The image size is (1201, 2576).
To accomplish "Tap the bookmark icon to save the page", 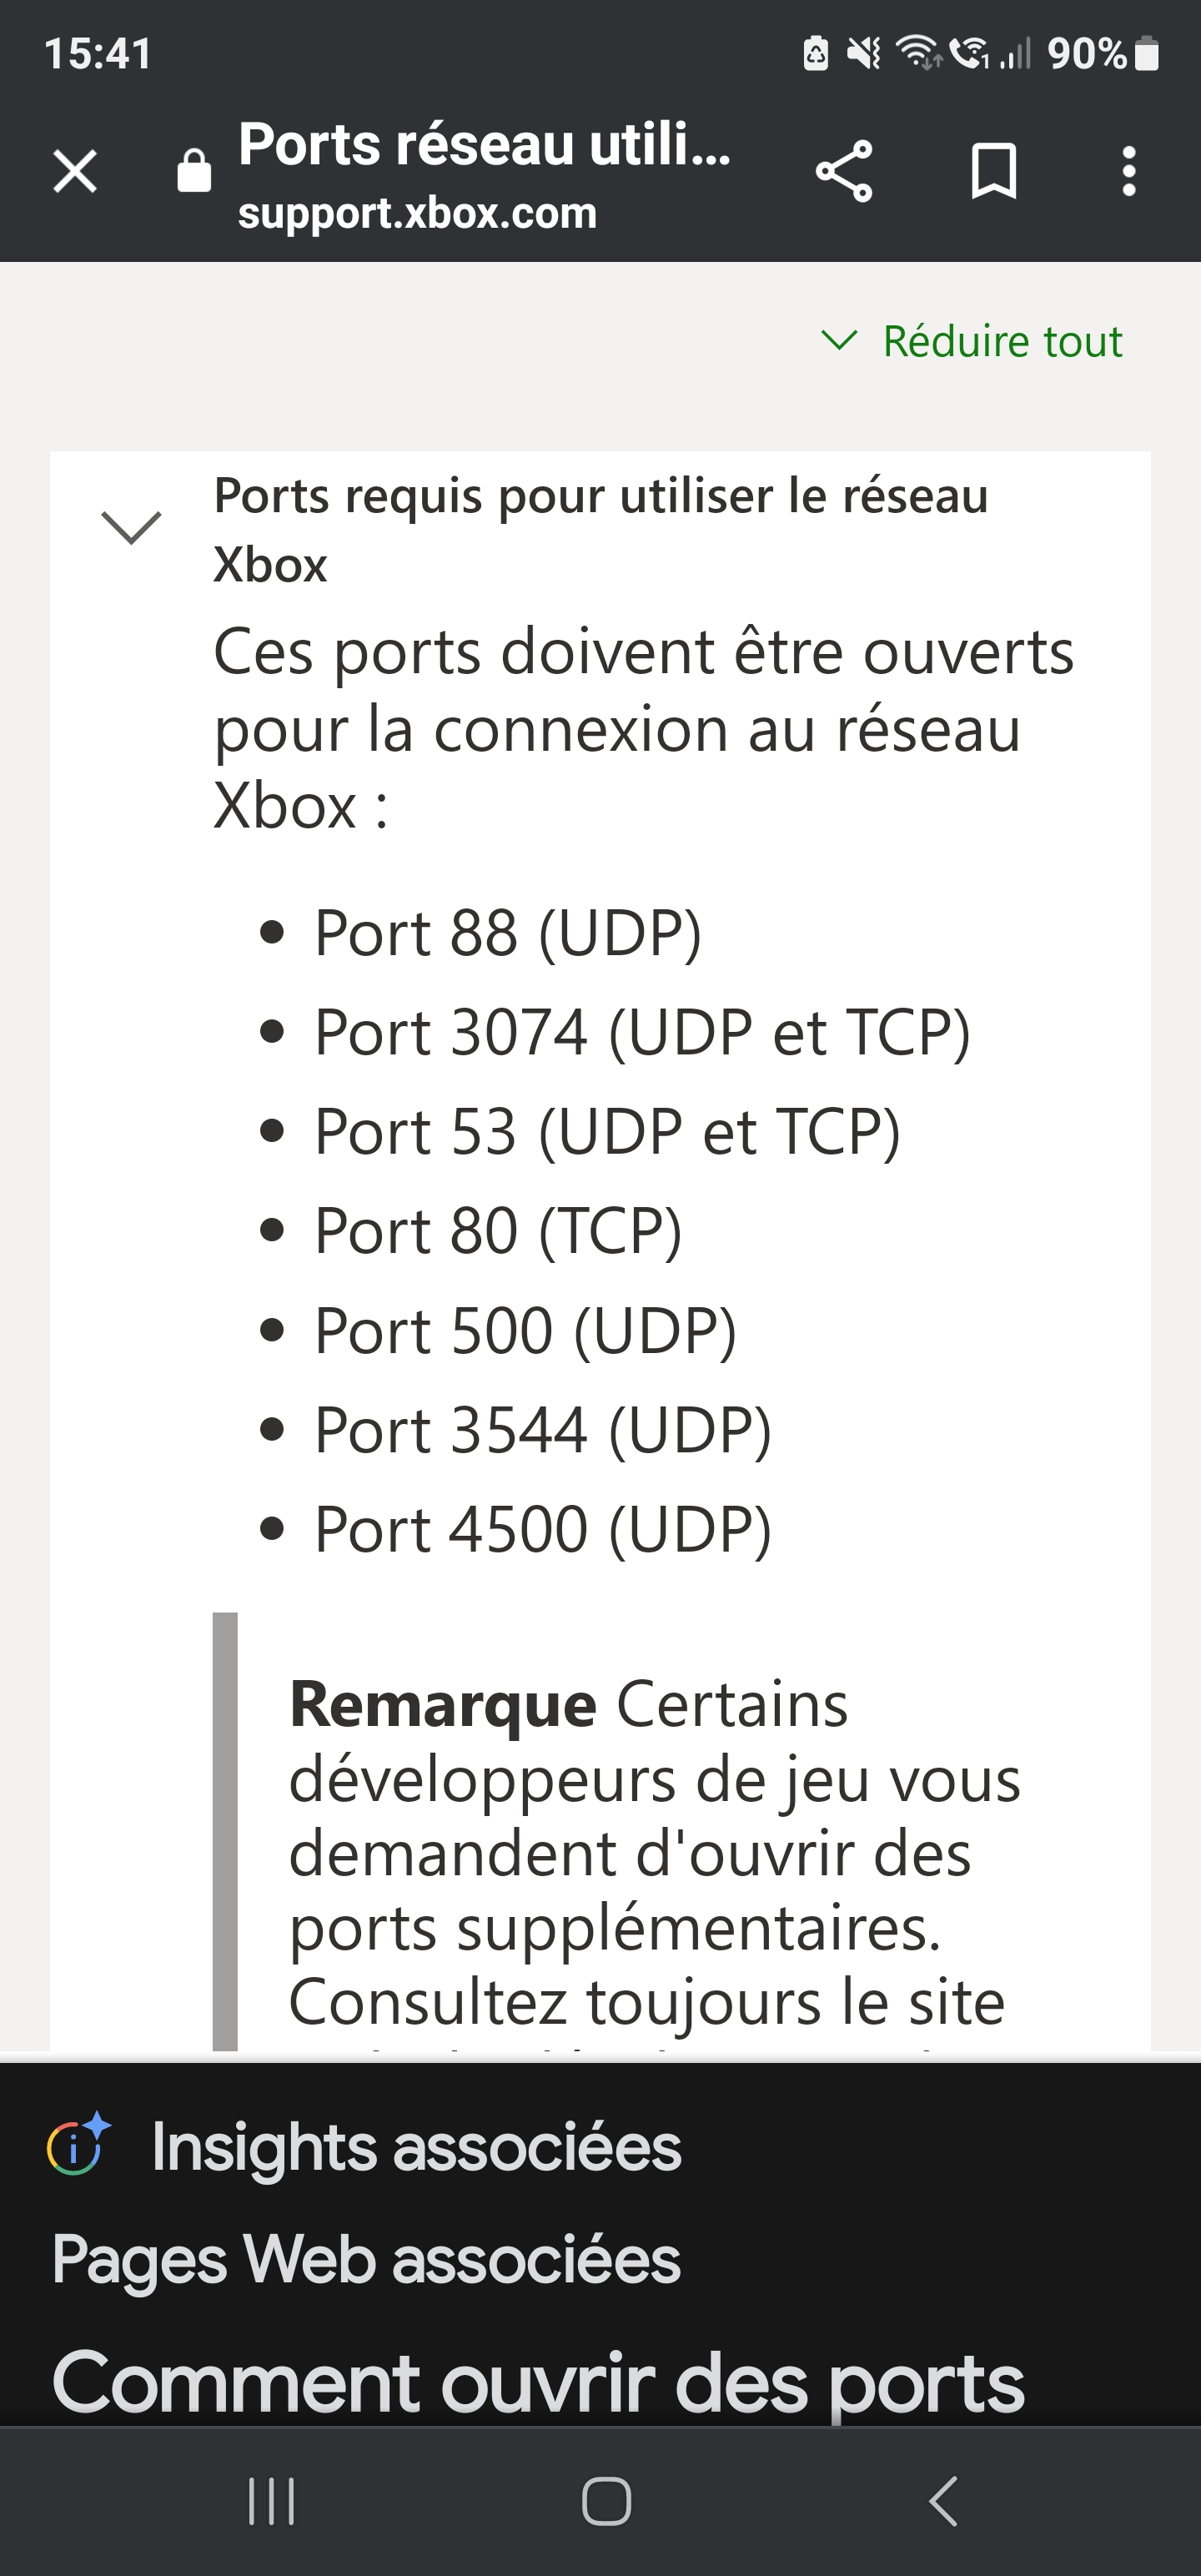I will tap(993, 171).
